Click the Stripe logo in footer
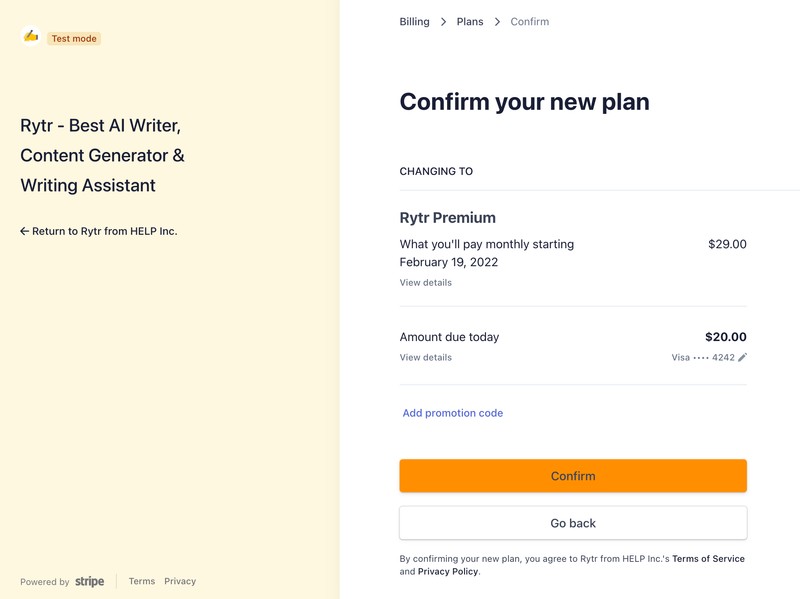Viewport: 800px width, 599px height. (x=89, y=581)
